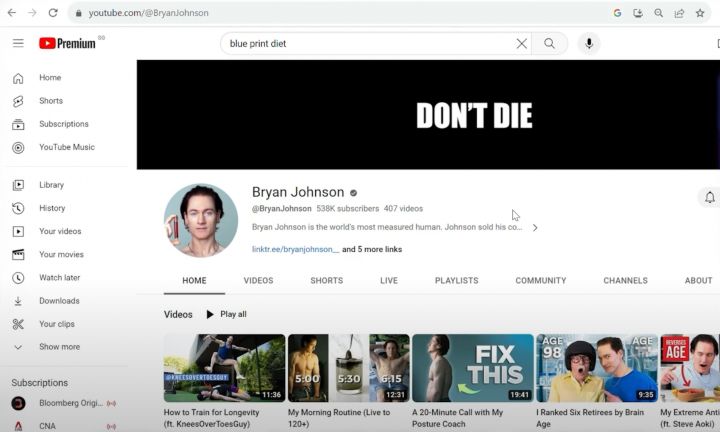The height and width of the screenshot is (432, 720).
Task: Toggle channel notification bell
Action: pos(709,198)
